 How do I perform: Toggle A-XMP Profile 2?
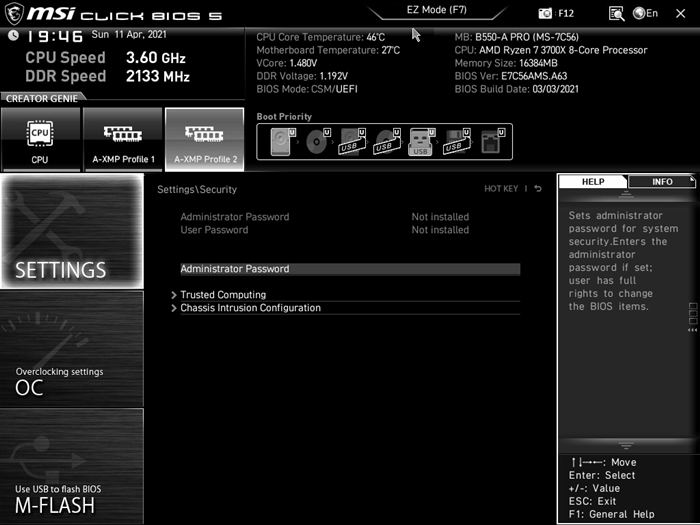(205, 139)
